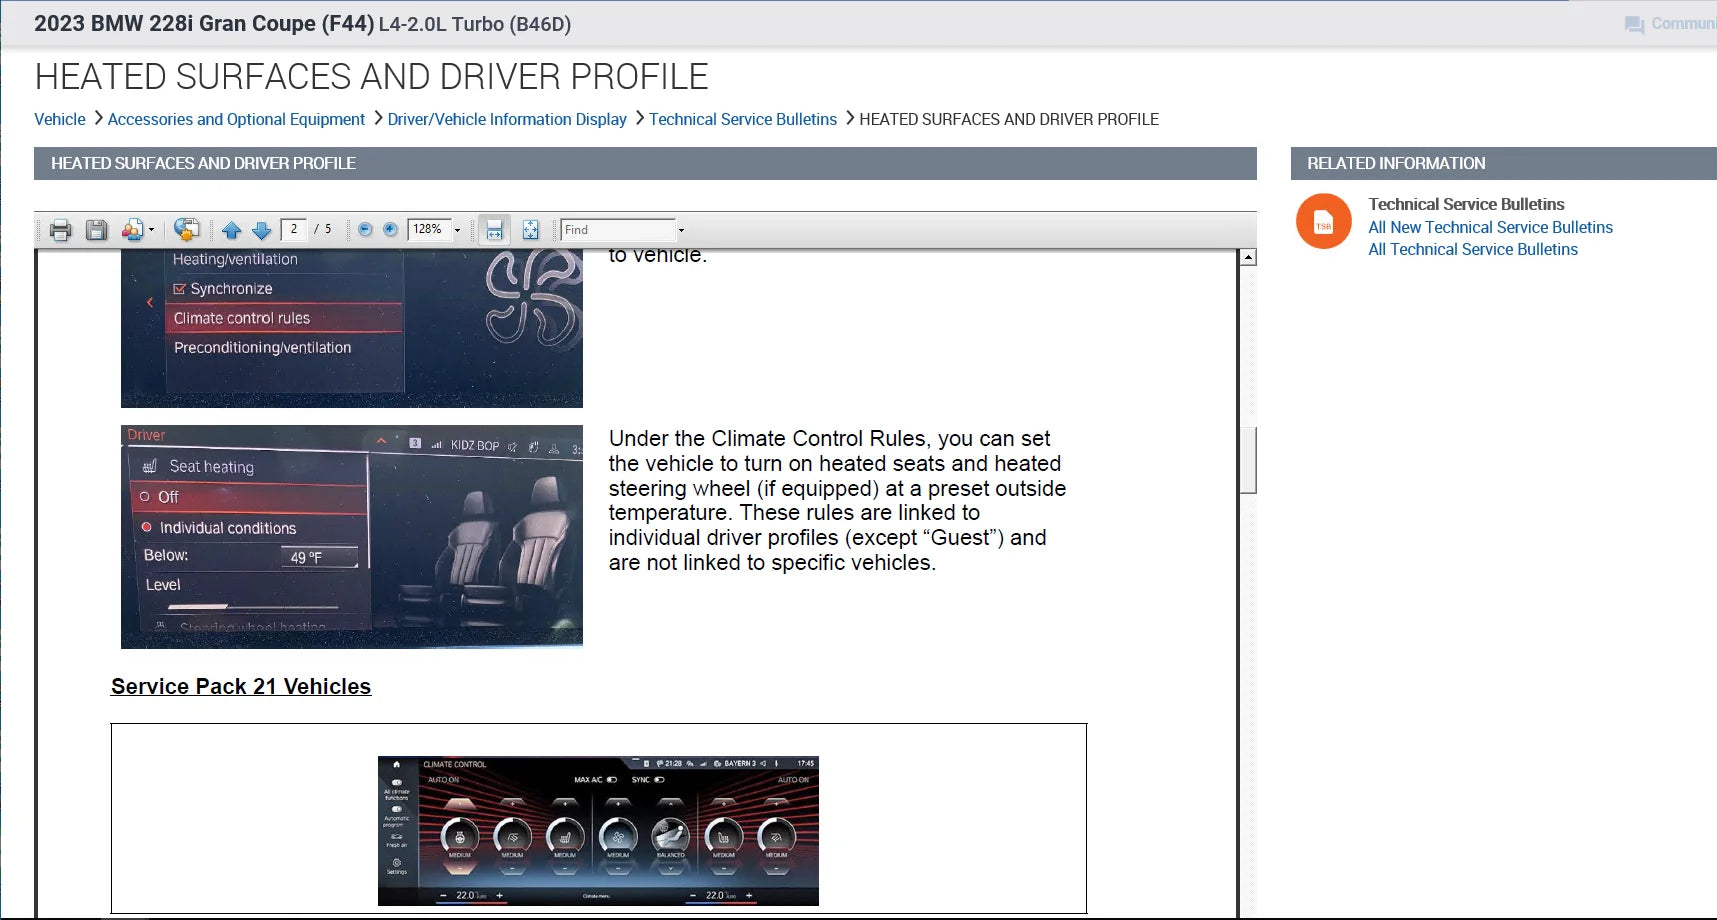Click the Print icon in PDF toolbar
The image size is (1717, 920).
60,230
